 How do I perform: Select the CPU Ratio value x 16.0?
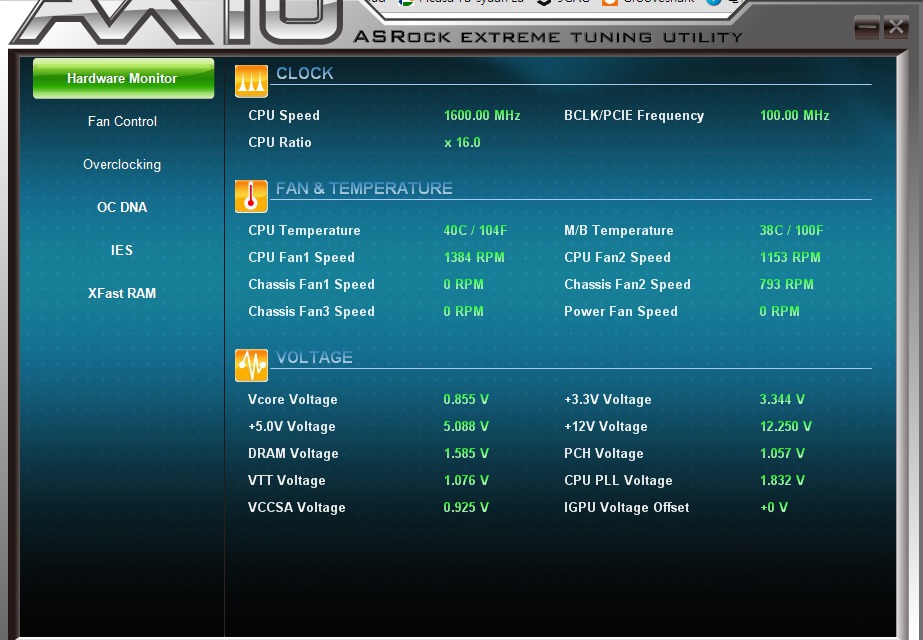[x=463, y=142]
